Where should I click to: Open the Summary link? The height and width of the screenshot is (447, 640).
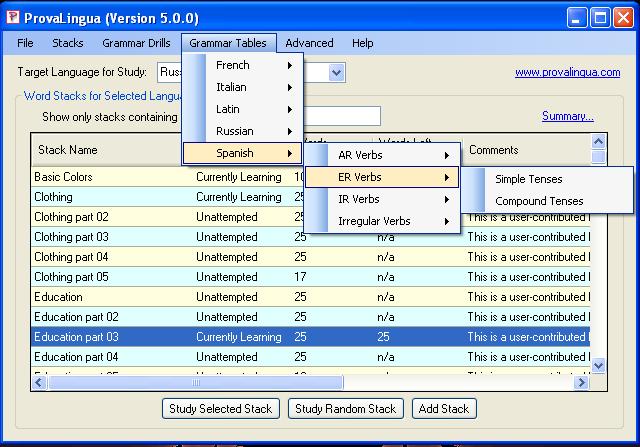(x=568, y=116)
